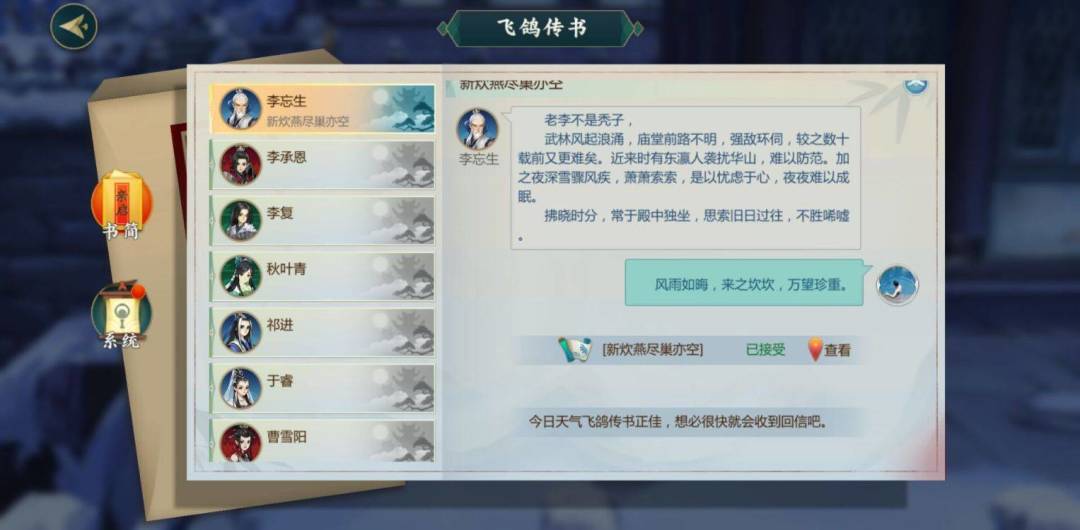Tap the player avatar beside the reply

(x=897, y=285)
